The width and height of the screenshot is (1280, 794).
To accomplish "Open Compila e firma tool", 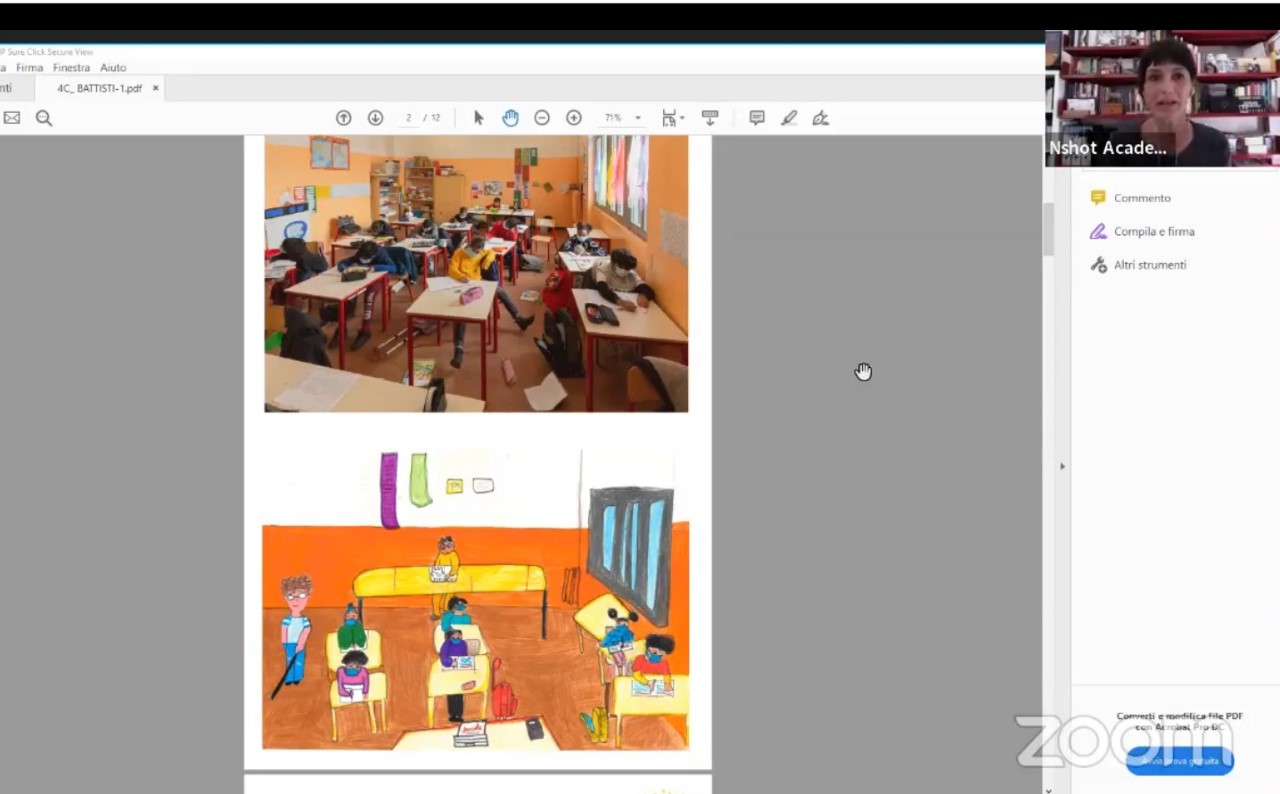I will click(x=1153, y=232).
